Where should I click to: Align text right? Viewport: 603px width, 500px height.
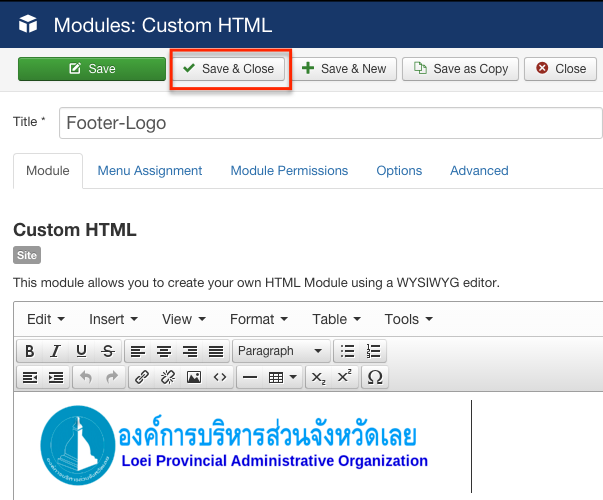coord(190,351)
